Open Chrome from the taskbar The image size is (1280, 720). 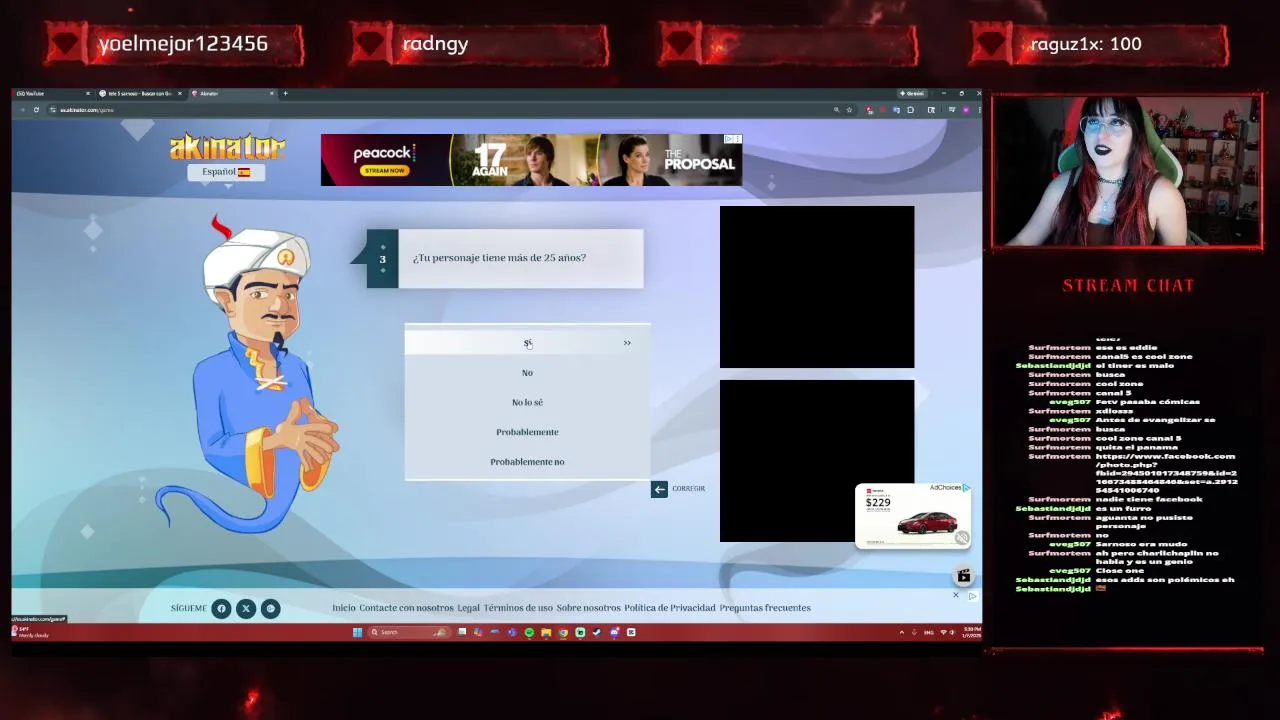click(563, 632)
